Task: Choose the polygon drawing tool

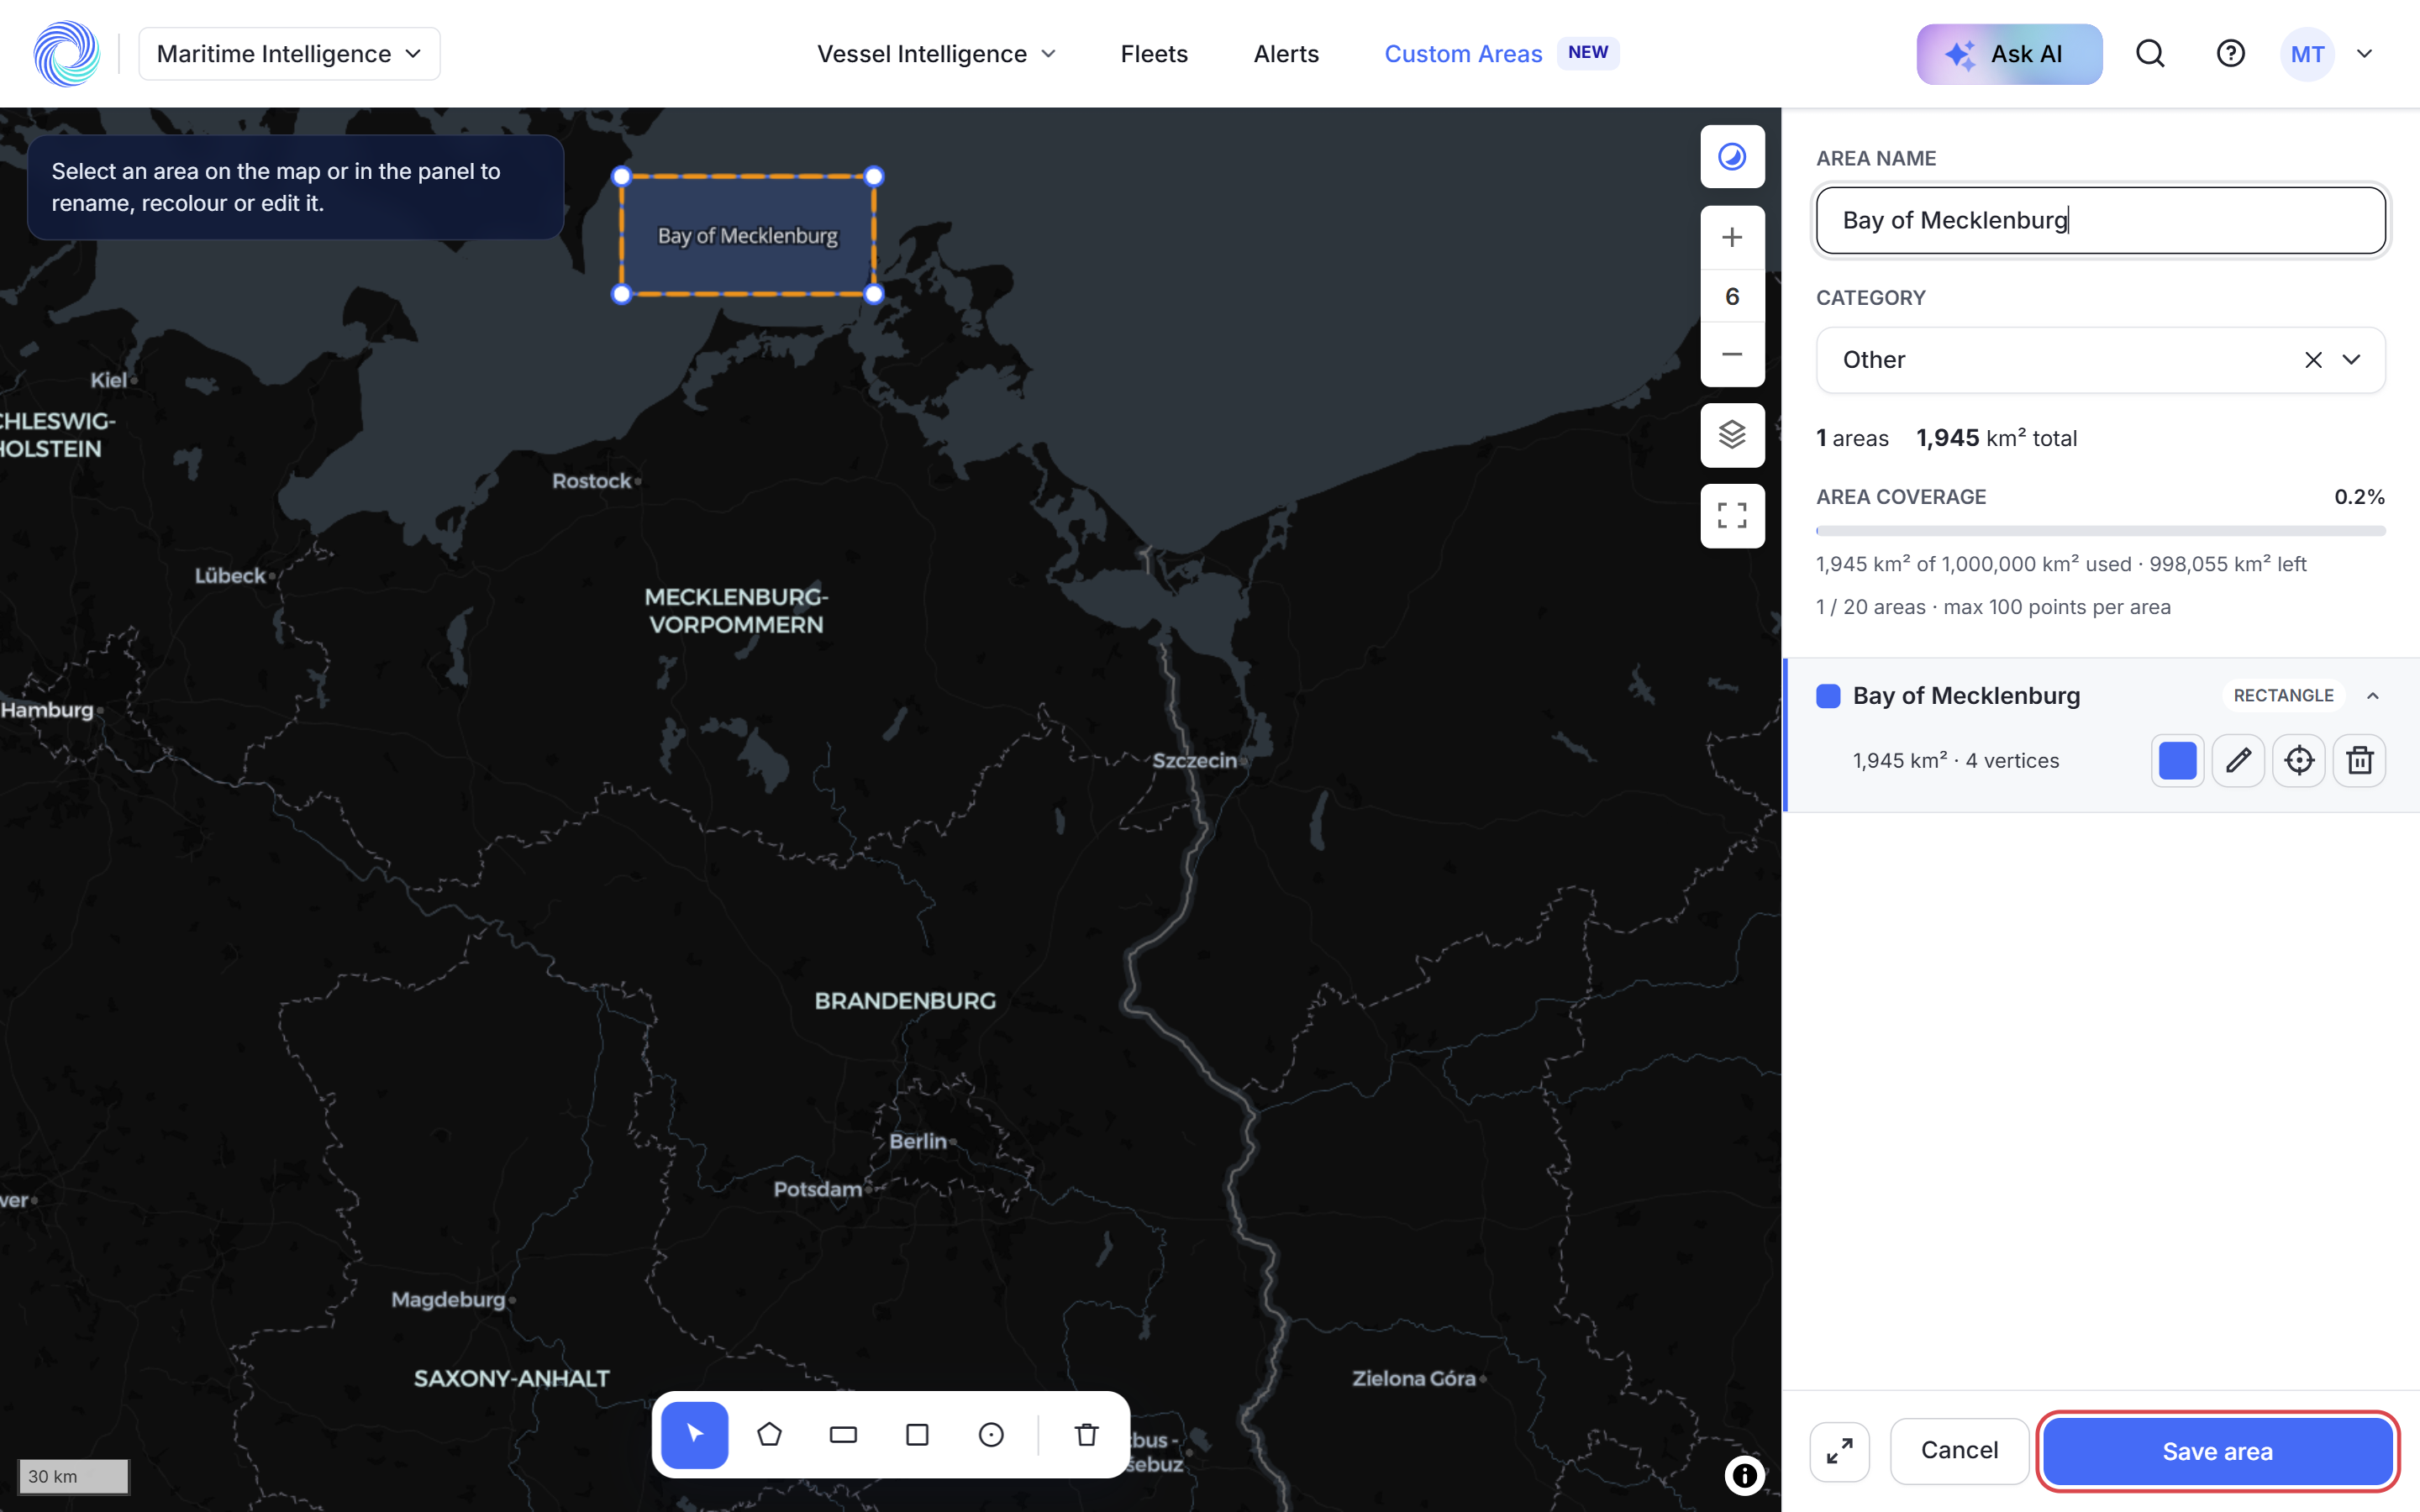Action: 769,1434
